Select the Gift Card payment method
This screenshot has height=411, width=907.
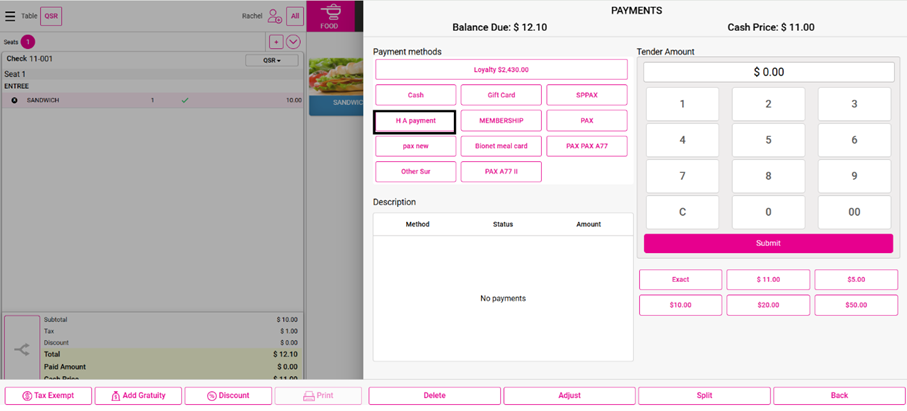[501, 95]
